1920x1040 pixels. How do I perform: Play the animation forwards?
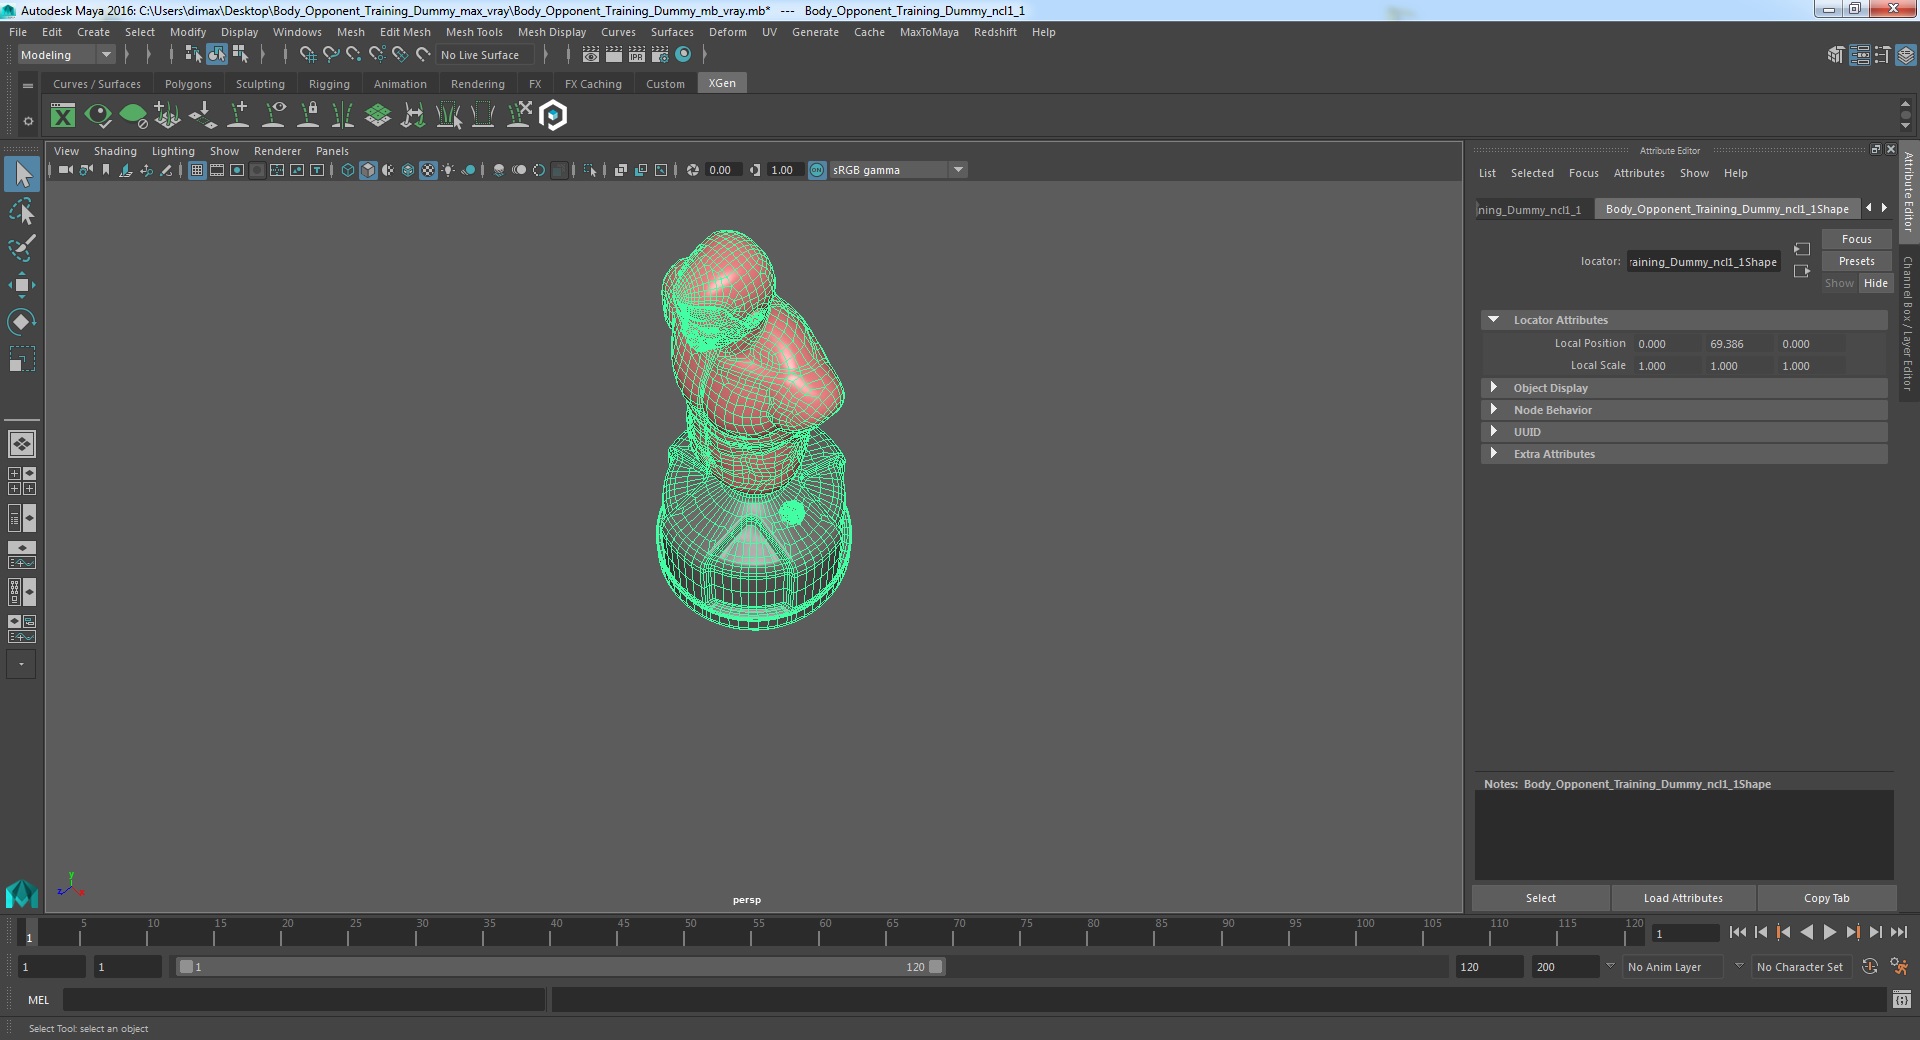coord(1829,932)
